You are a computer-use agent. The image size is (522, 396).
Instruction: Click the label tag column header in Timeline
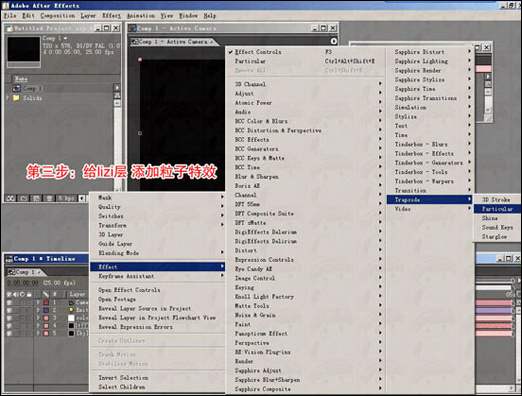click(46, 294)
